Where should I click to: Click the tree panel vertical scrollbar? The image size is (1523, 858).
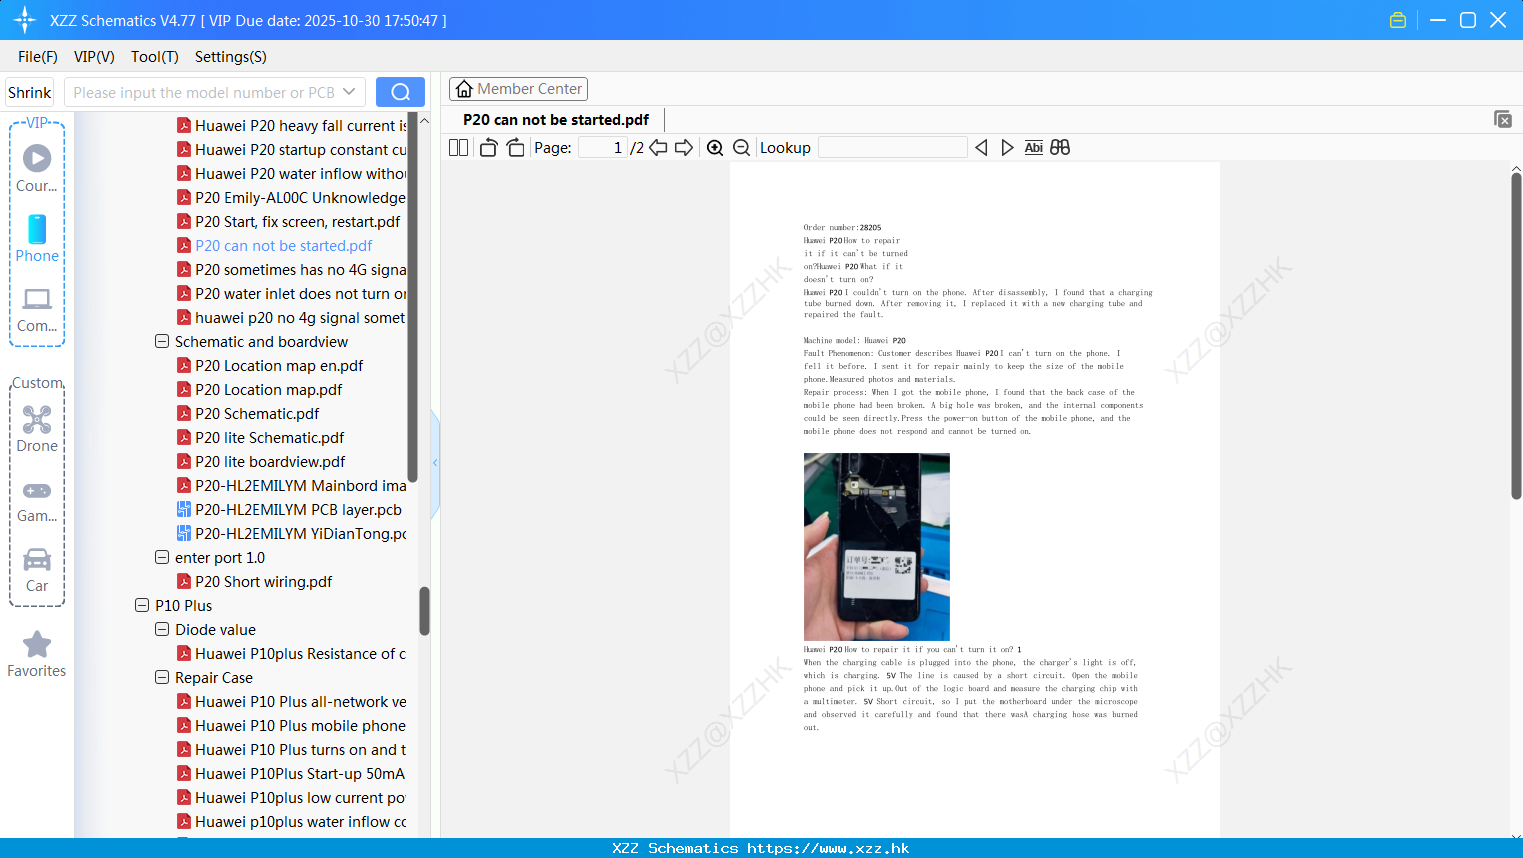tap(424, 610)
